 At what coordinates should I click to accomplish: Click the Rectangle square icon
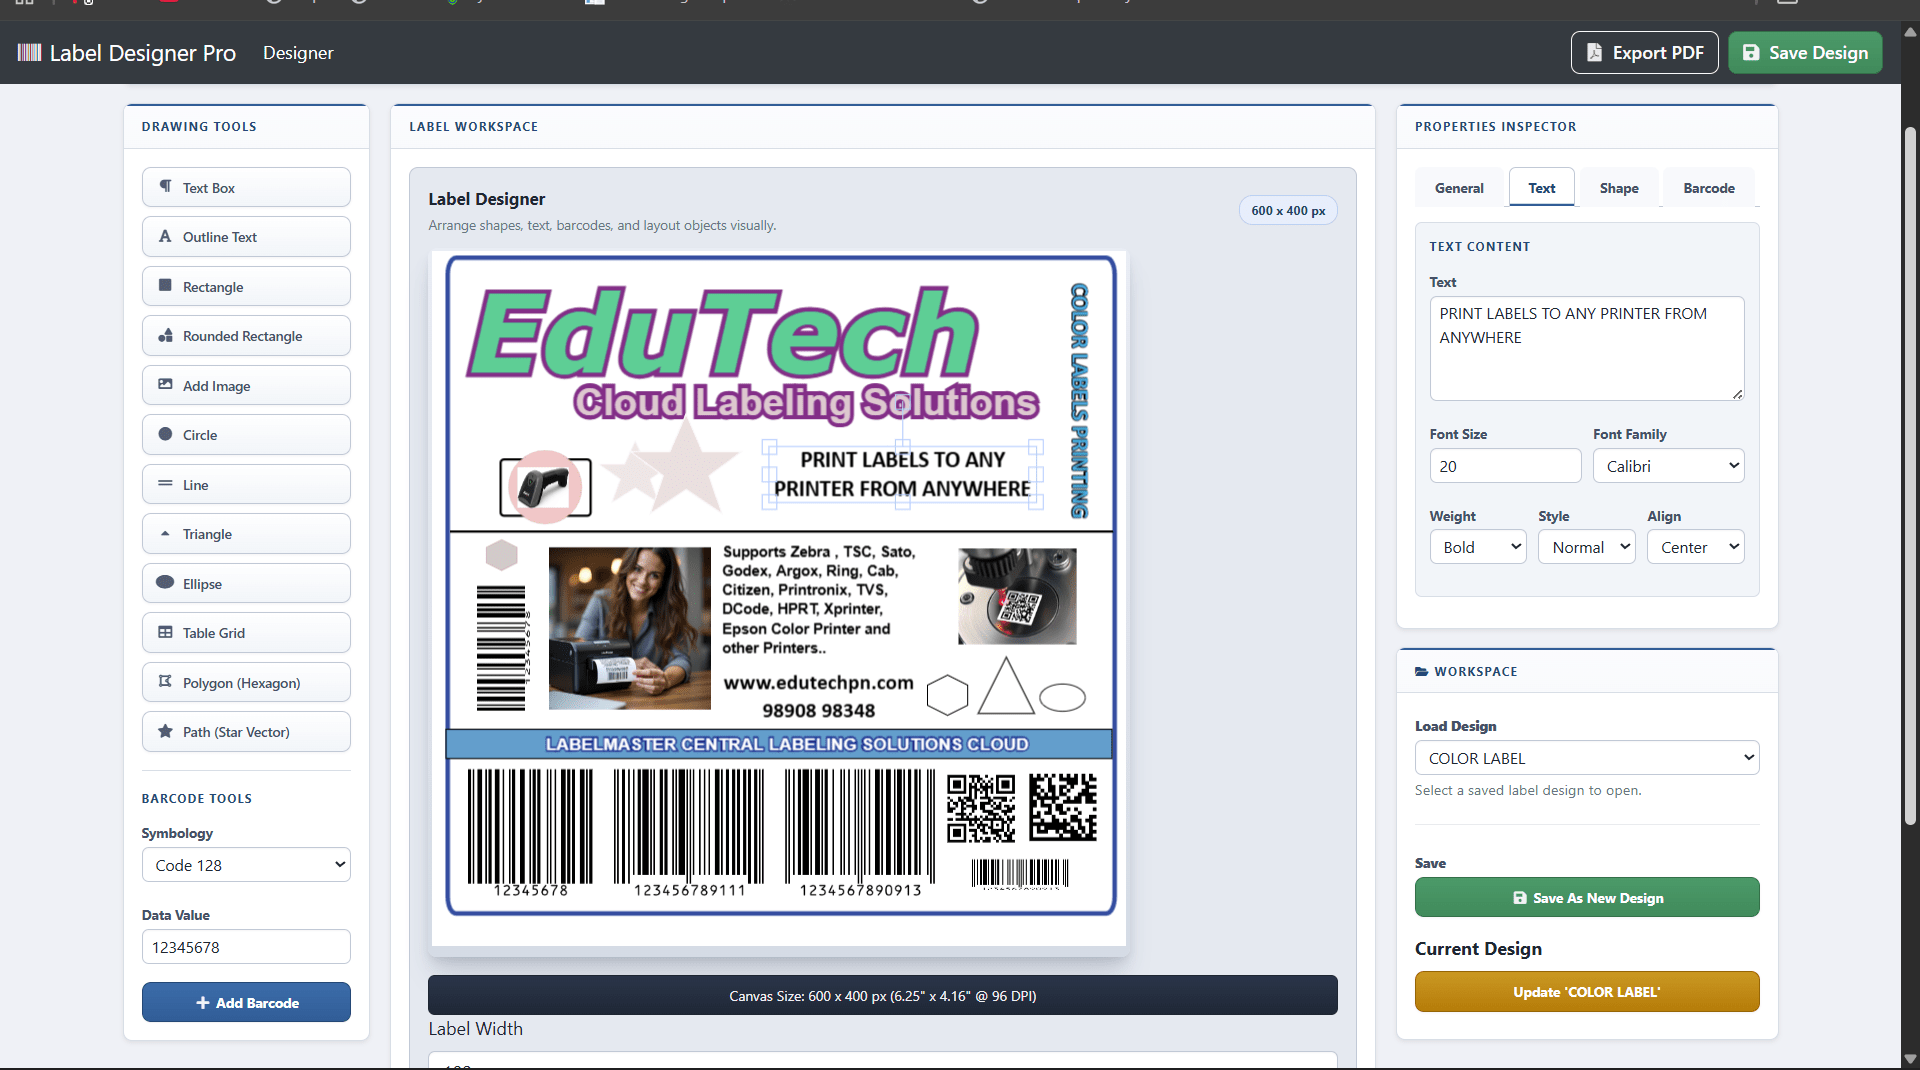pyautogui.click(x=166, y=286)
